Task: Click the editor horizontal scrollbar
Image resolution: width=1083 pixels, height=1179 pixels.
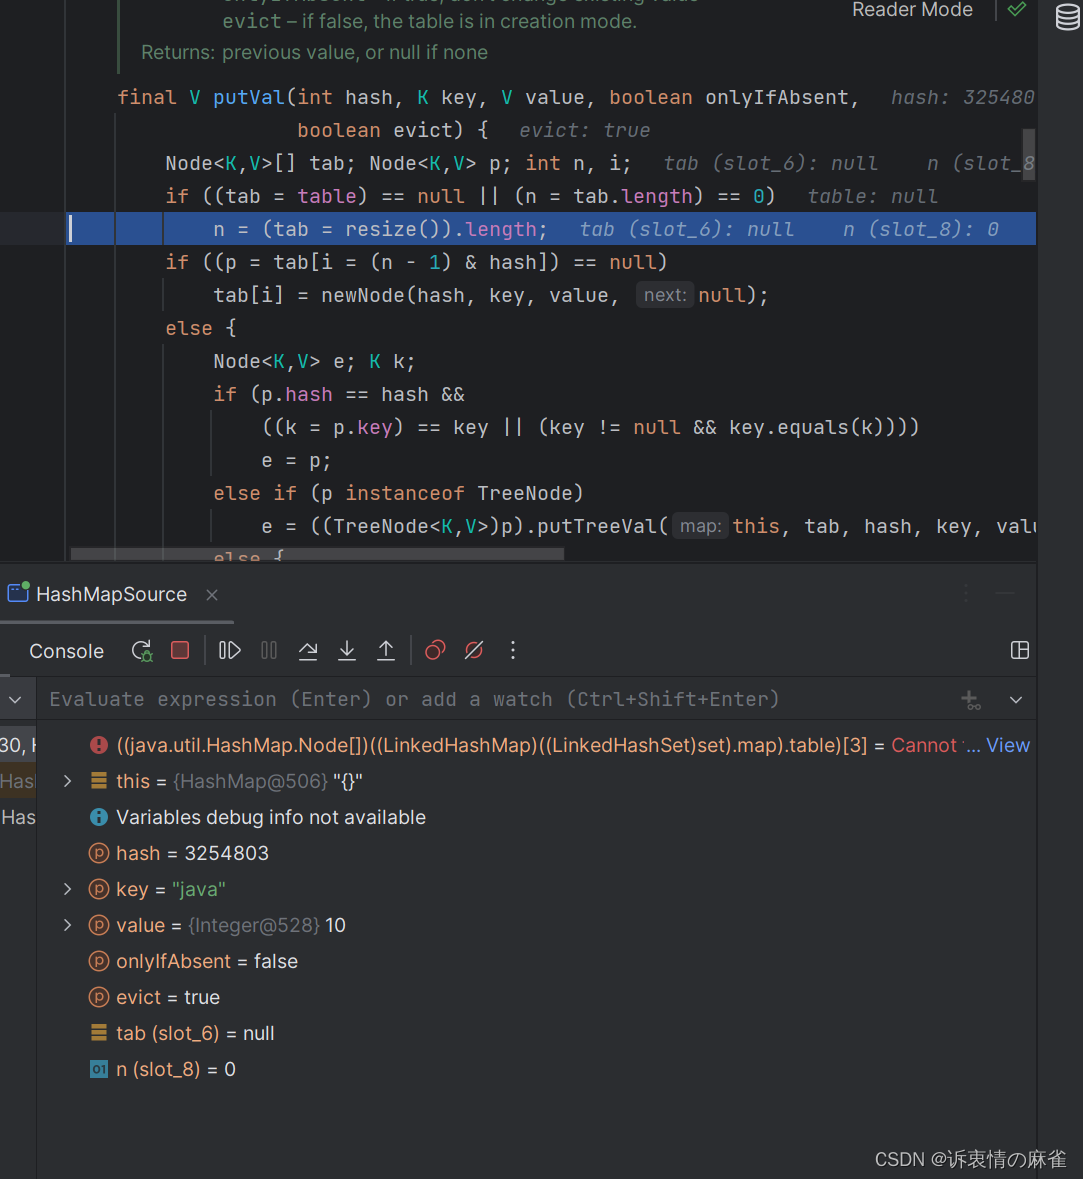Action: pyautogui.click(x=317, y=554)
